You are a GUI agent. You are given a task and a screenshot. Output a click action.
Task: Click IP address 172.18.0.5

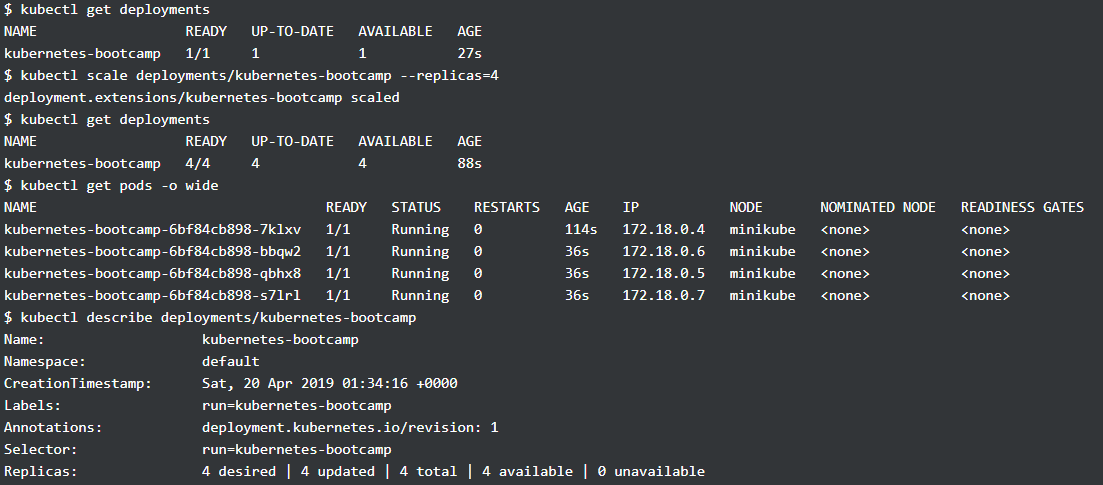pos(663,273)
